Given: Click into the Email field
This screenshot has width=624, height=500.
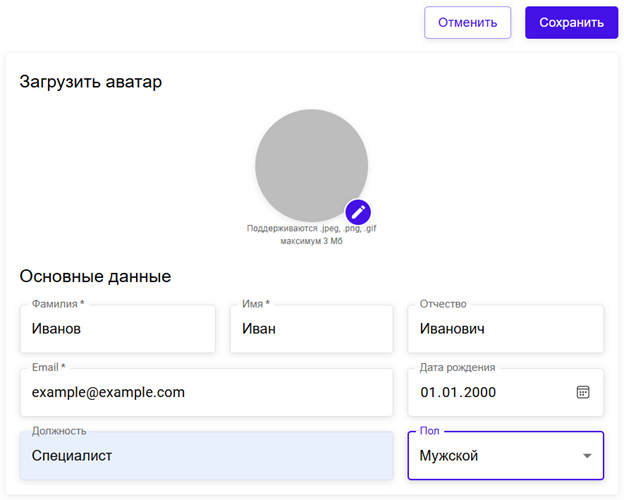Looking at the screenshot, I should [x=207, y=393].
